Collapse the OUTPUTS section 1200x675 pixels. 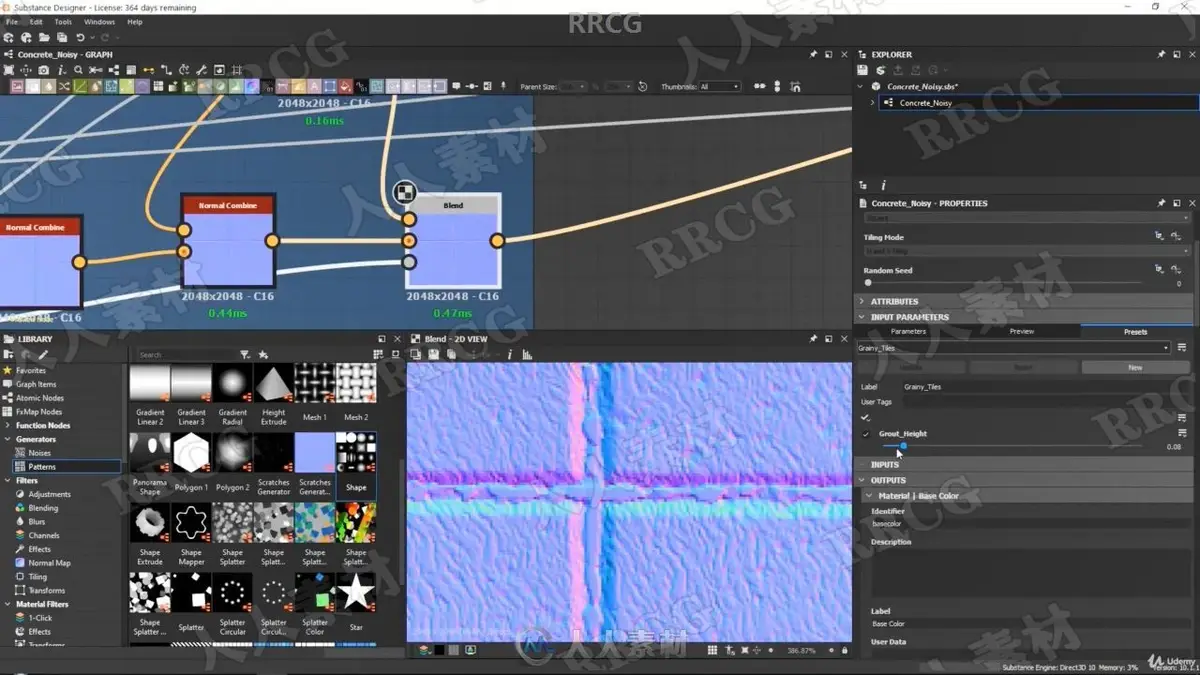(x=862, y=480)
